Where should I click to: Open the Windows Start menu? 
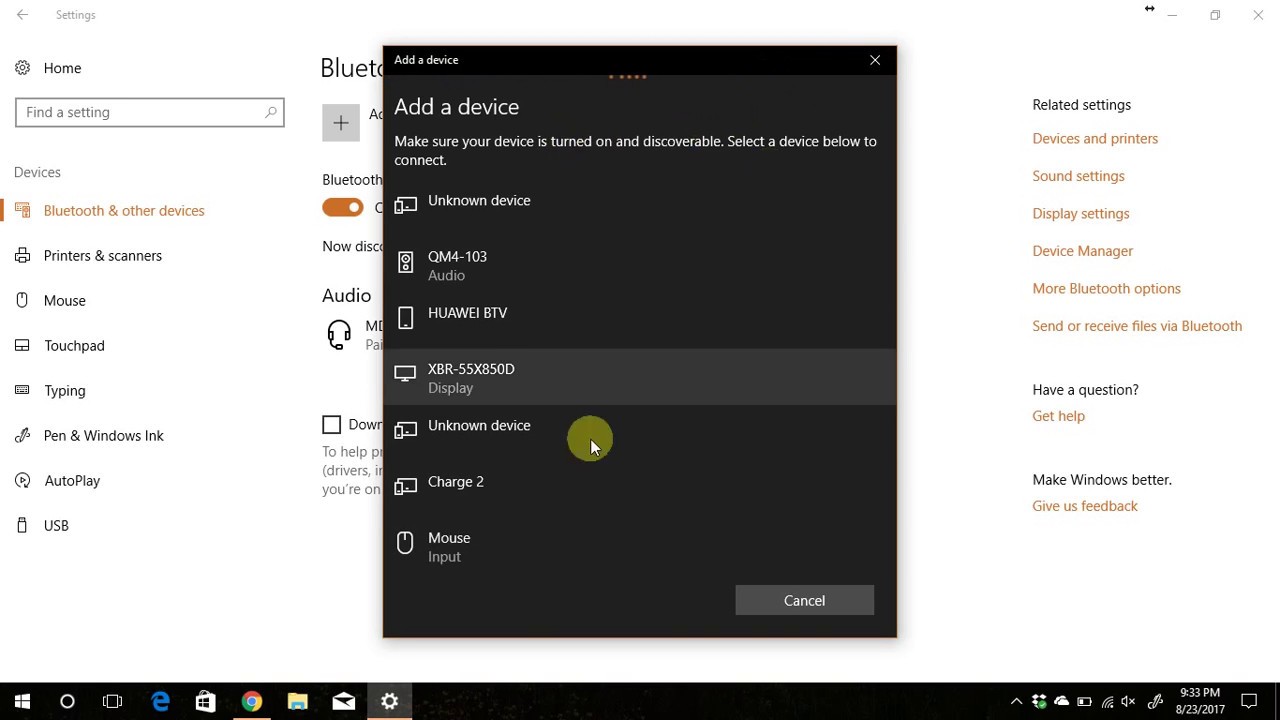tap(22, 702)
